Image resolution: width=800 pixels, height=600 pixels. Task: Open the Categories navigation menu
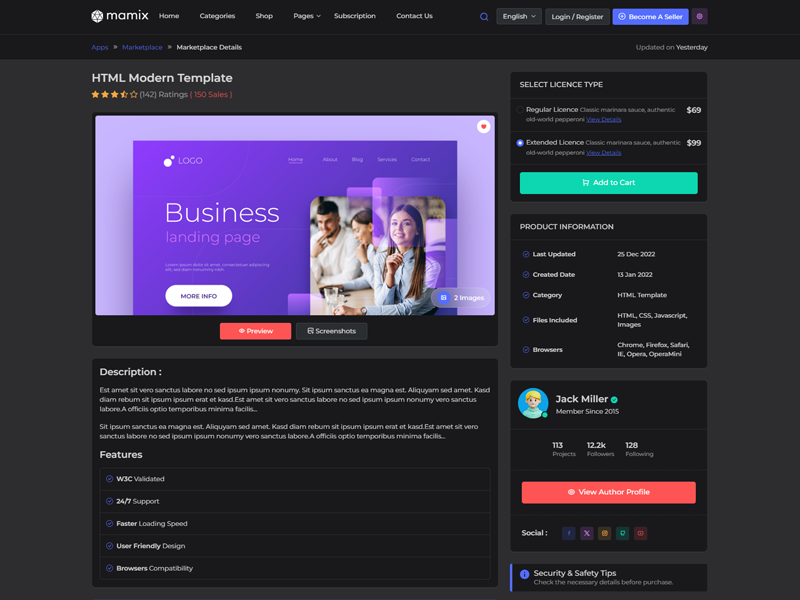[x=217, y=16]
